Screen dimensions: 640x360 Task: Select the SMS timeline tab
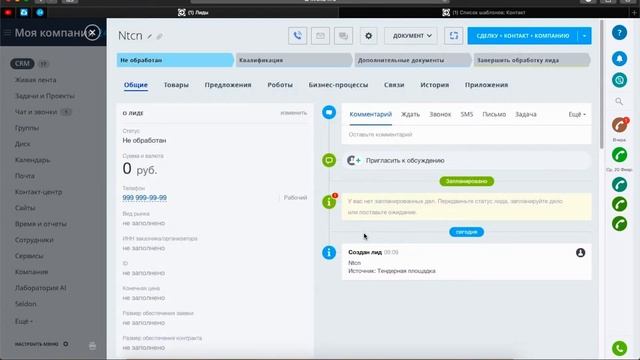467,115
